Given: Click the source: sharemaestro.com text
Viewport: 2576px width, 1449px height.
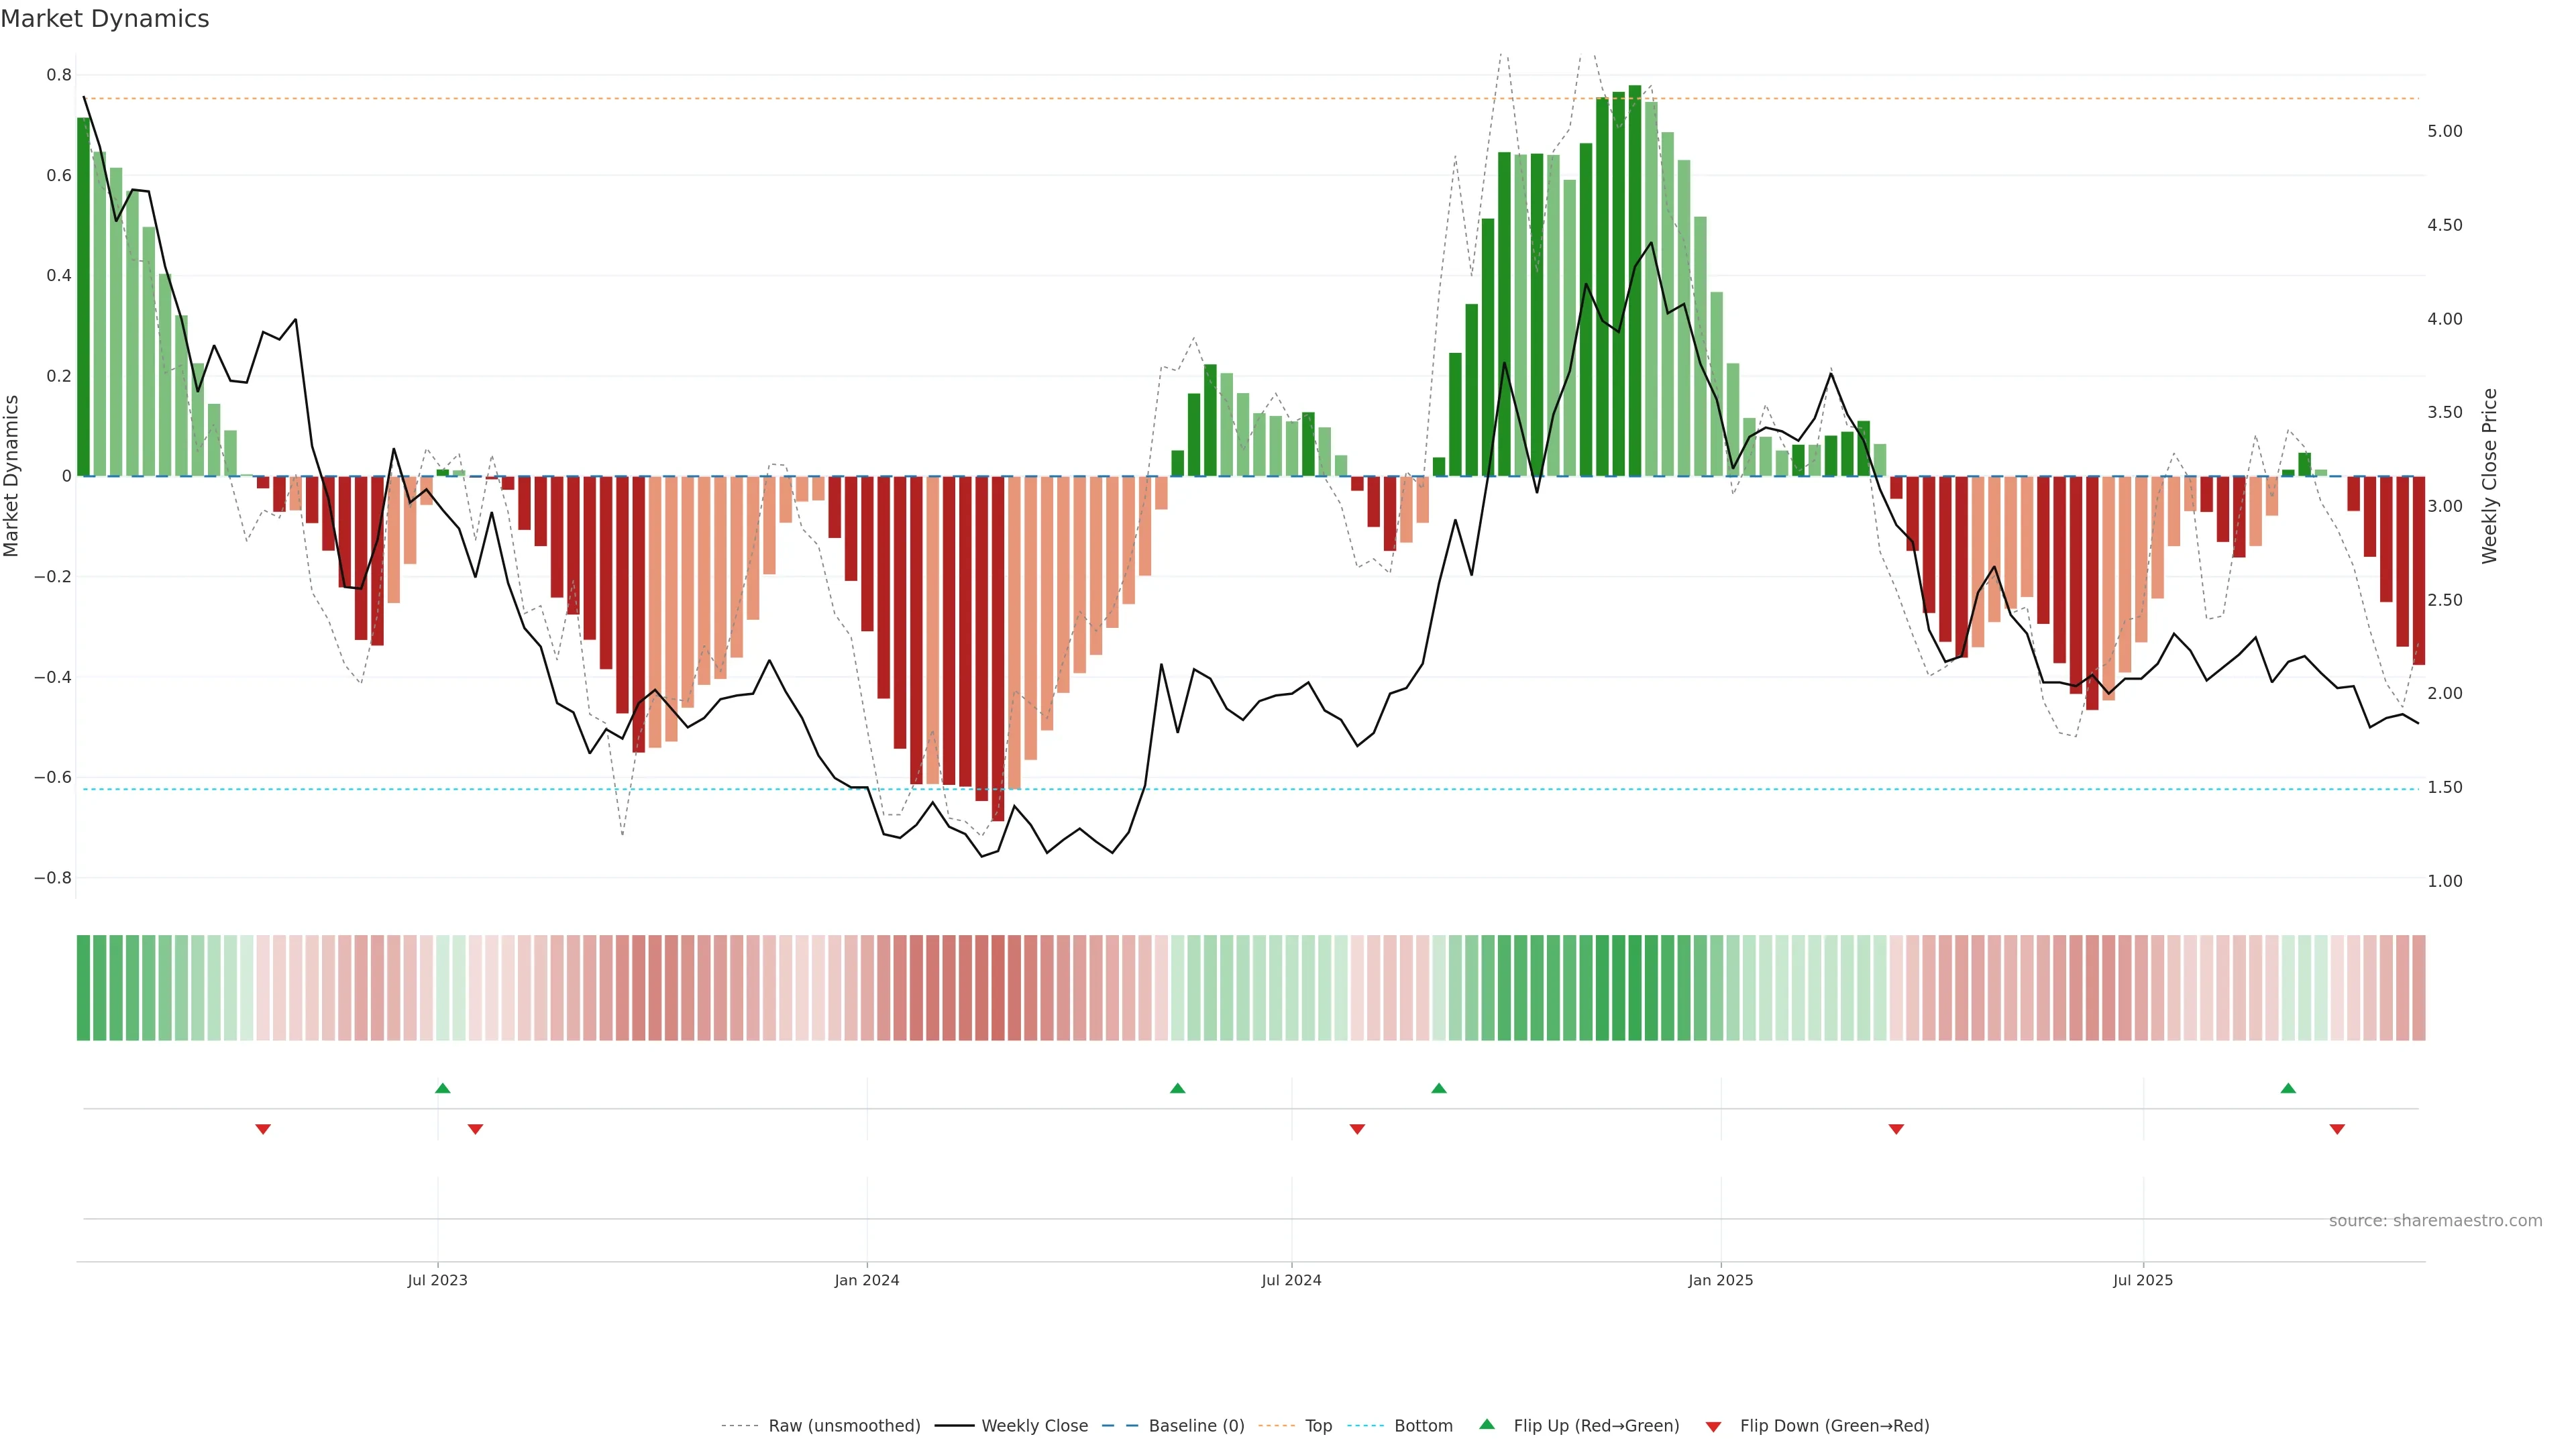Looking at the screenshot, I should point(2435,1221).
